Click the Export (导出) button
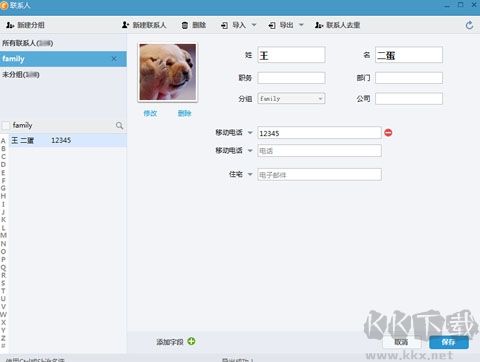480x362 pixels. [281, 25]
